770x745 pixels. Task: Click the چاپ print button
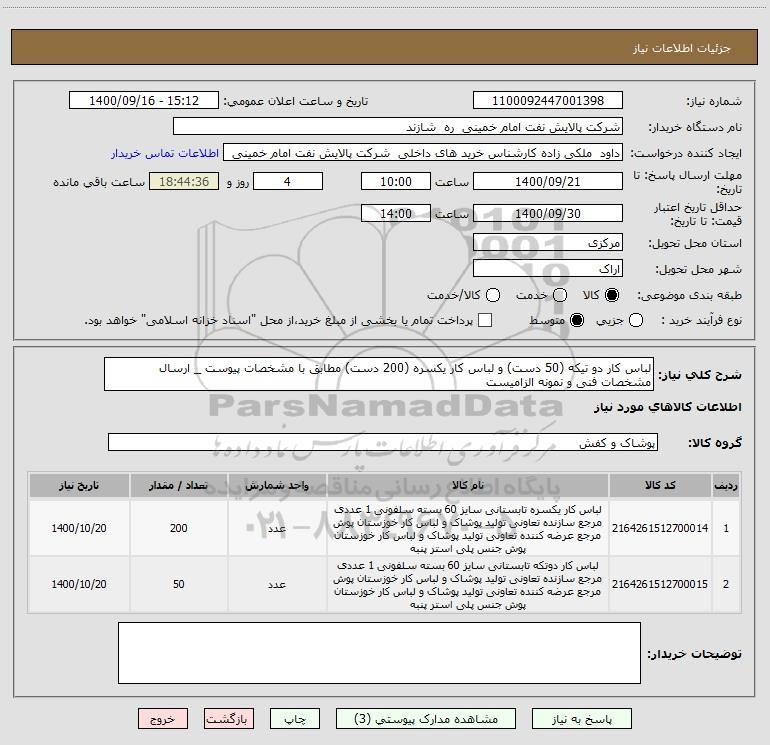coord(295,719)
